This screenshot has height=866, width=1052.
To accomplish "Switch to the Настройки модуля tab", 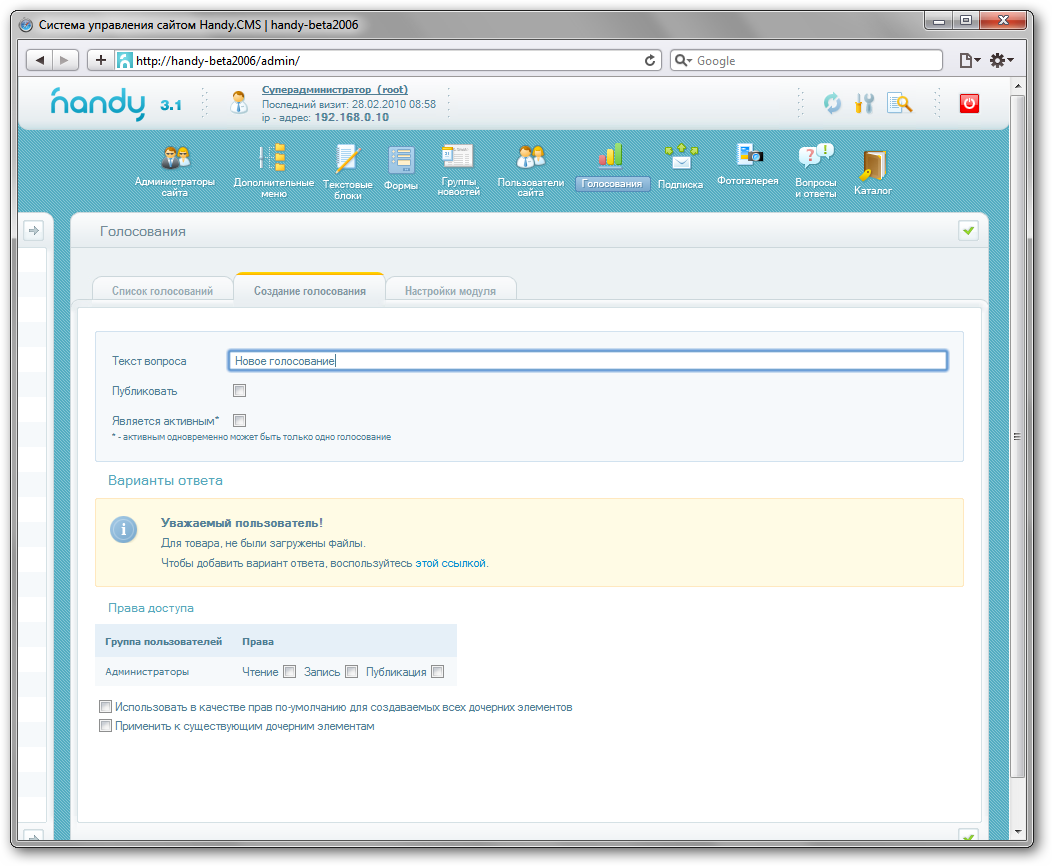I will [450, 291].
